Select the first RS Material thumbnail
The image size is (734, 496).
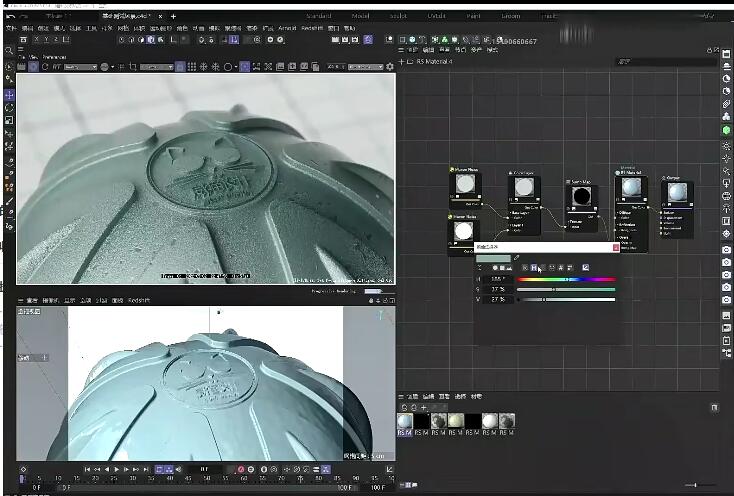point(405,421)
